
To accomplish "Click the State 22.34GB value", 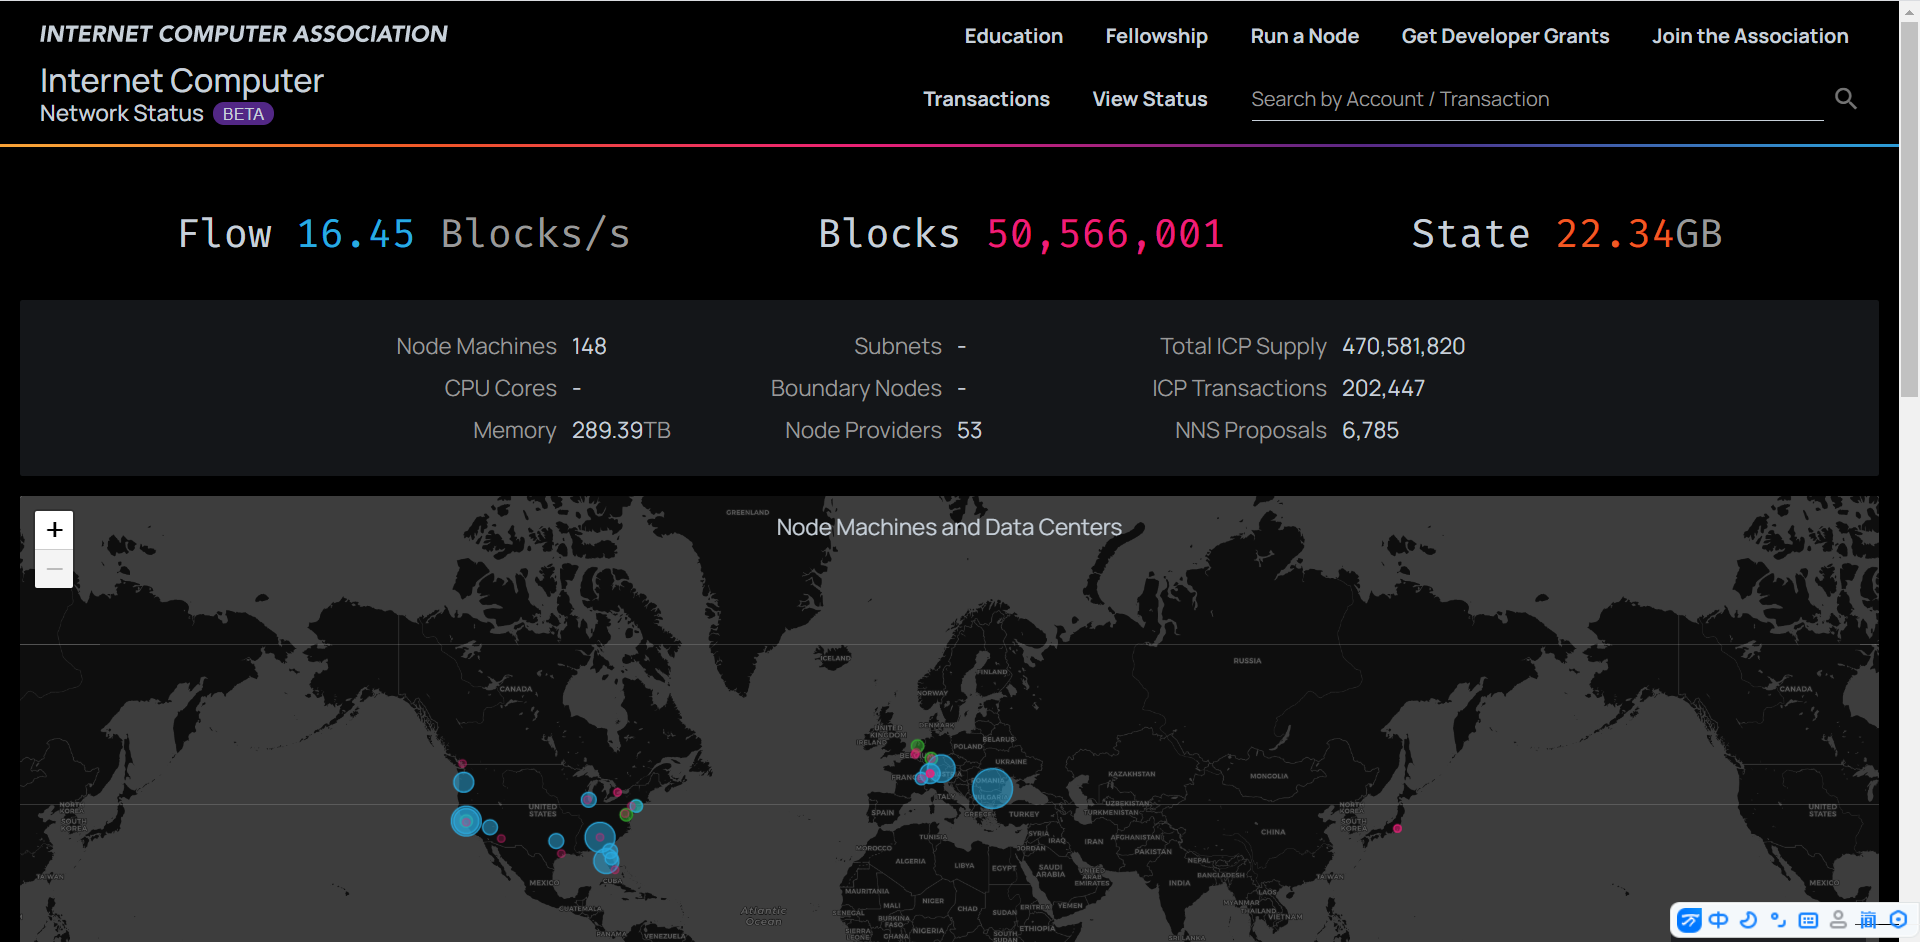I will (x=1638, y=234).
